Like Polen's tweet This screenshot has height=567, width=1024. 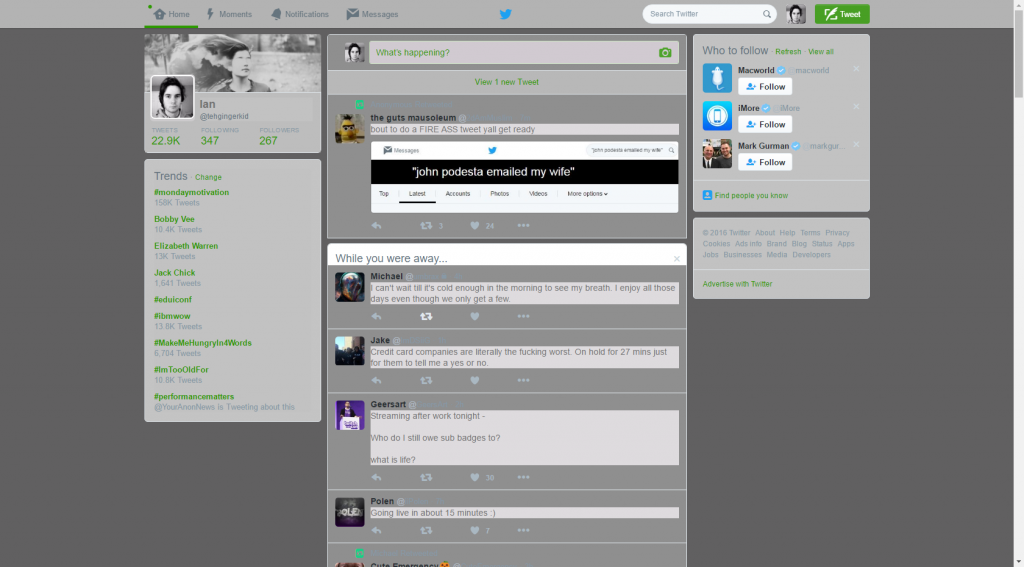pos(475,530)
